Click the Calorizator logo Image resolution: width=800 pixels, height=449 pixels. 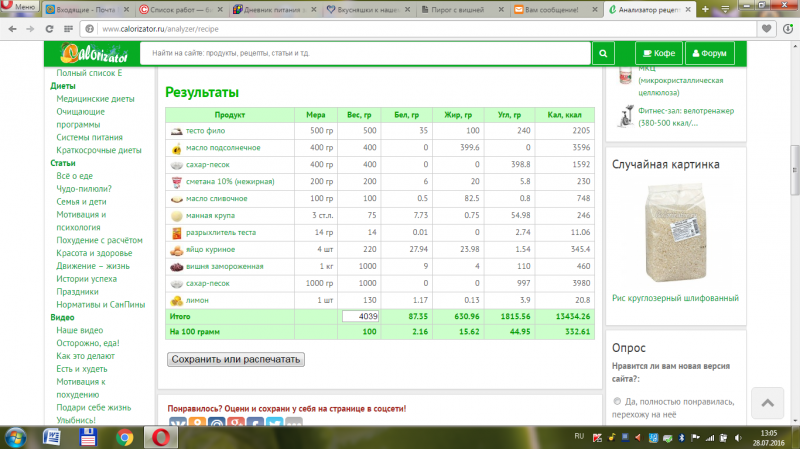(95, 54)
